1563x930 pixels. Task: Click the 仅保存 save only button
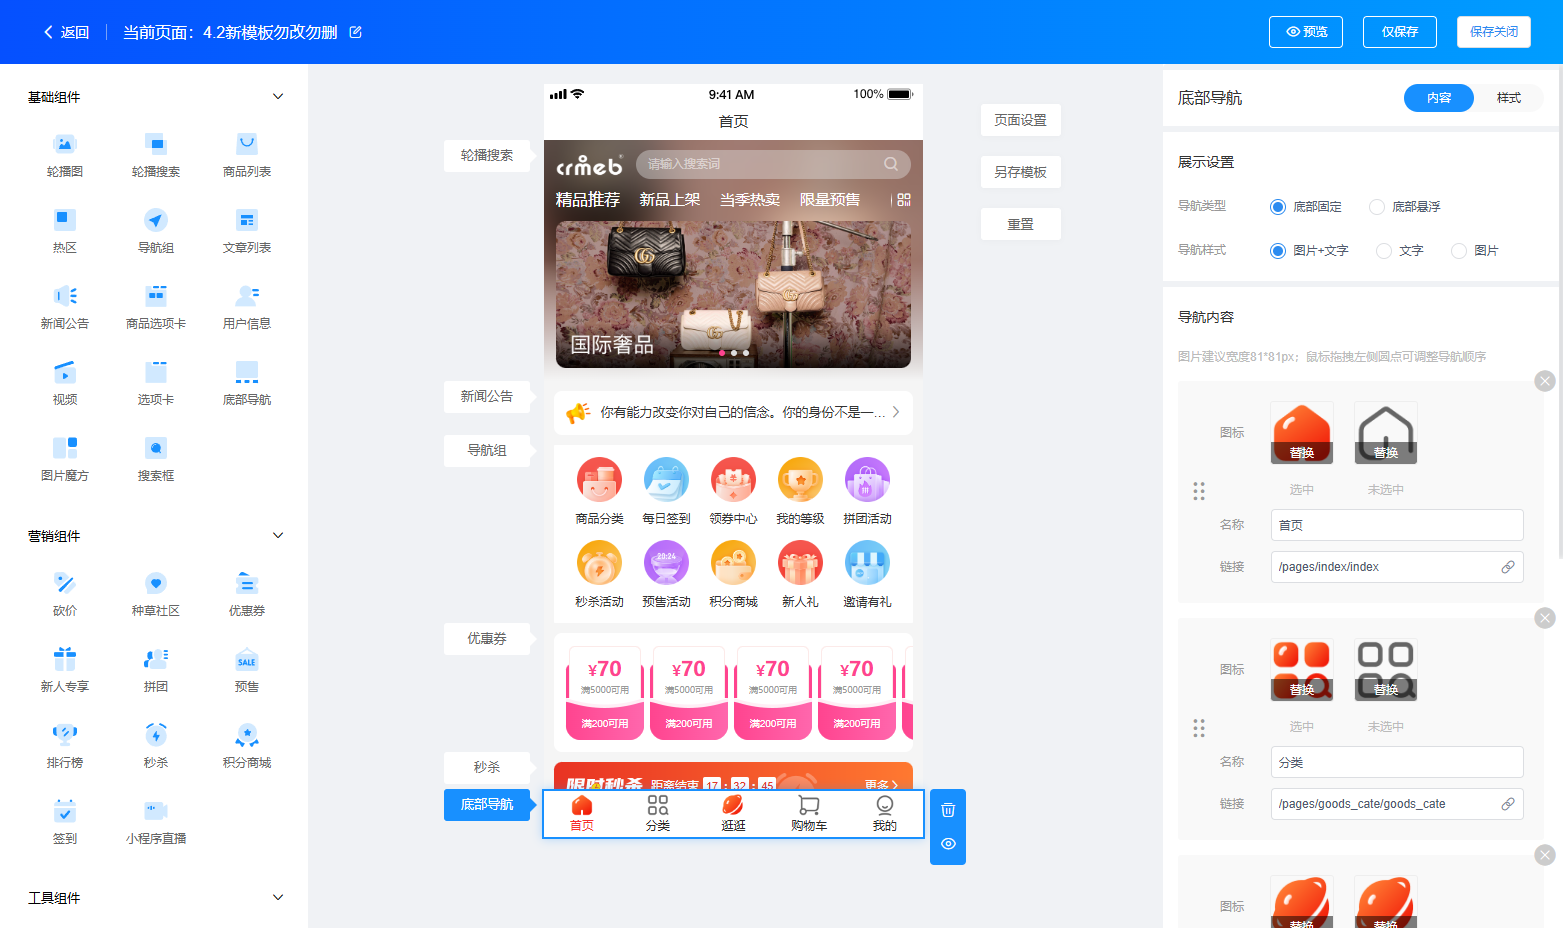1400,32
